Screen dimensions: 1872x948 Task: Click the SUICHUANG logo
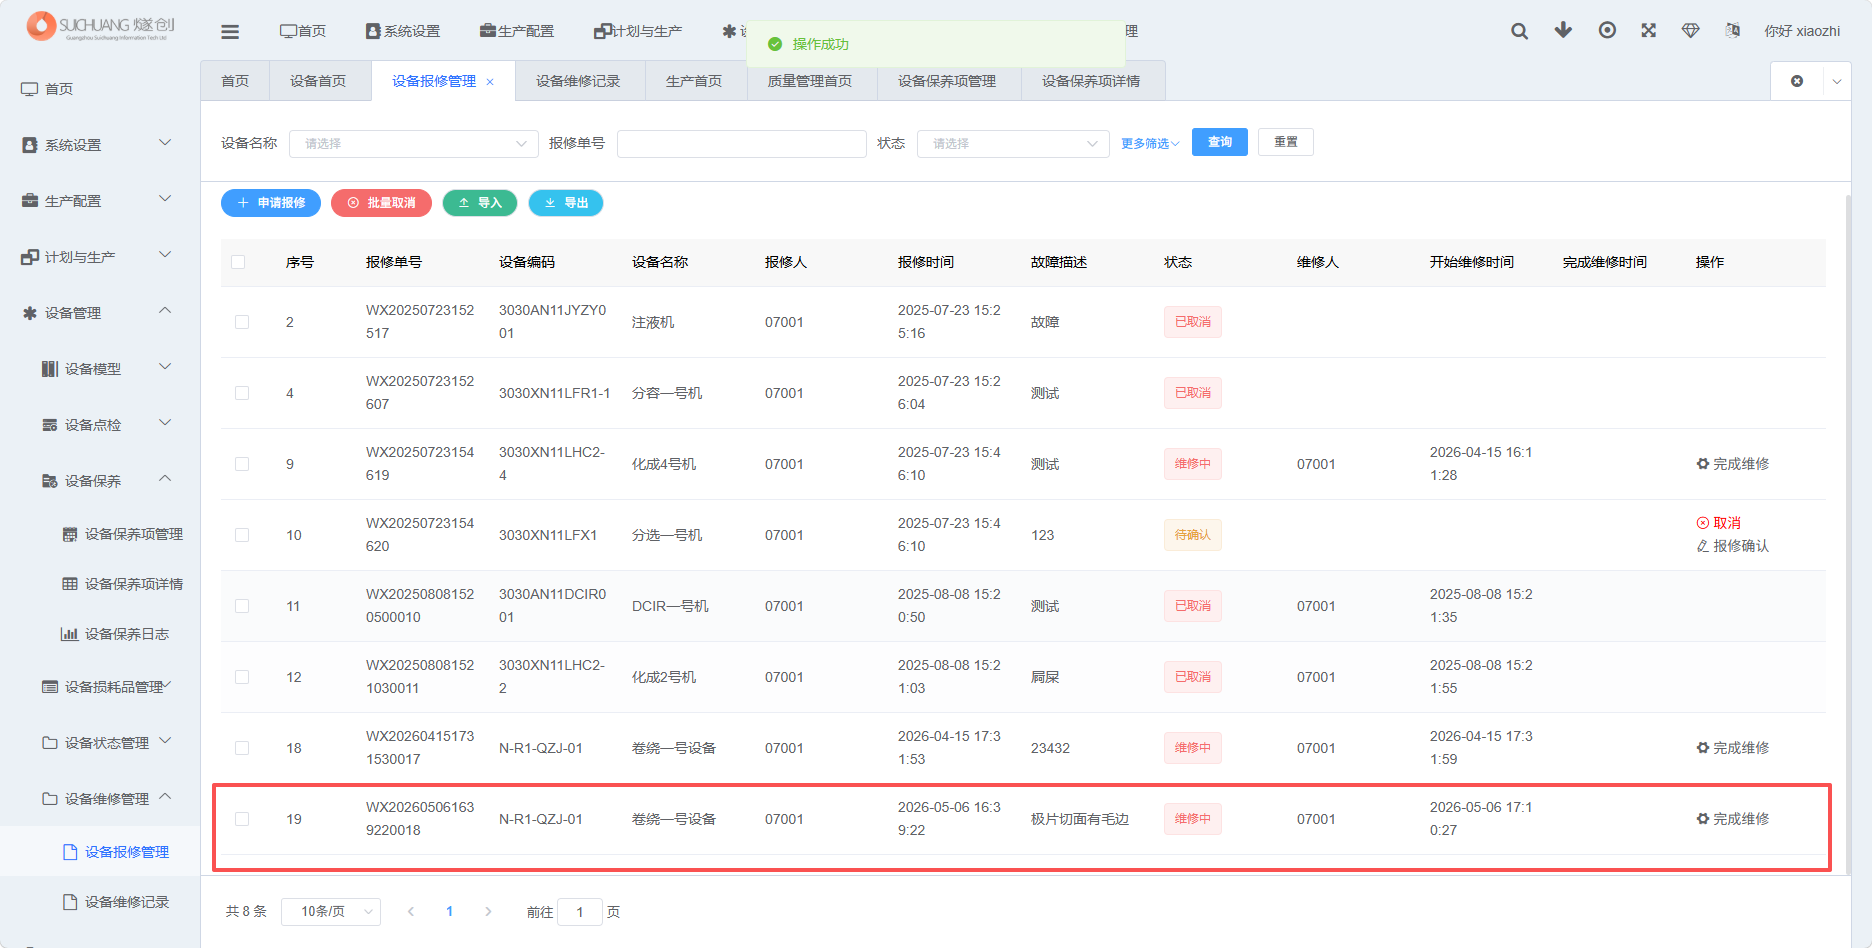[100, 26]
